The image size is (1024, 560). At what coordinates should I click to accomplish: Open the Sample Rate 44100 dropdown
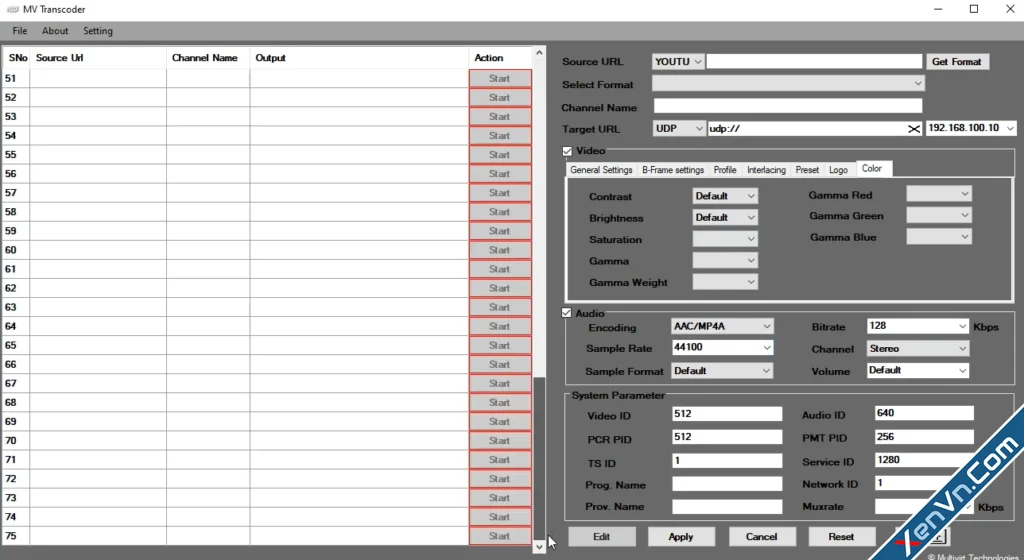[722, 347]
